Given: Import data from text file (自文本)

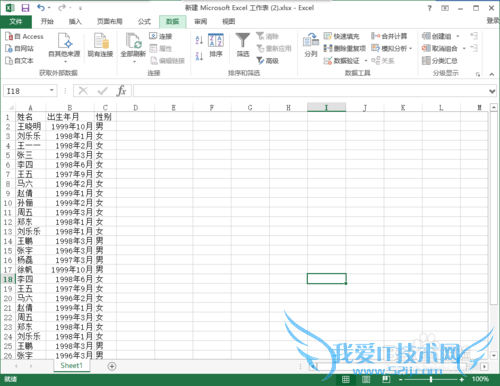Looking at the screenshot, I should [x=19, y=61].
